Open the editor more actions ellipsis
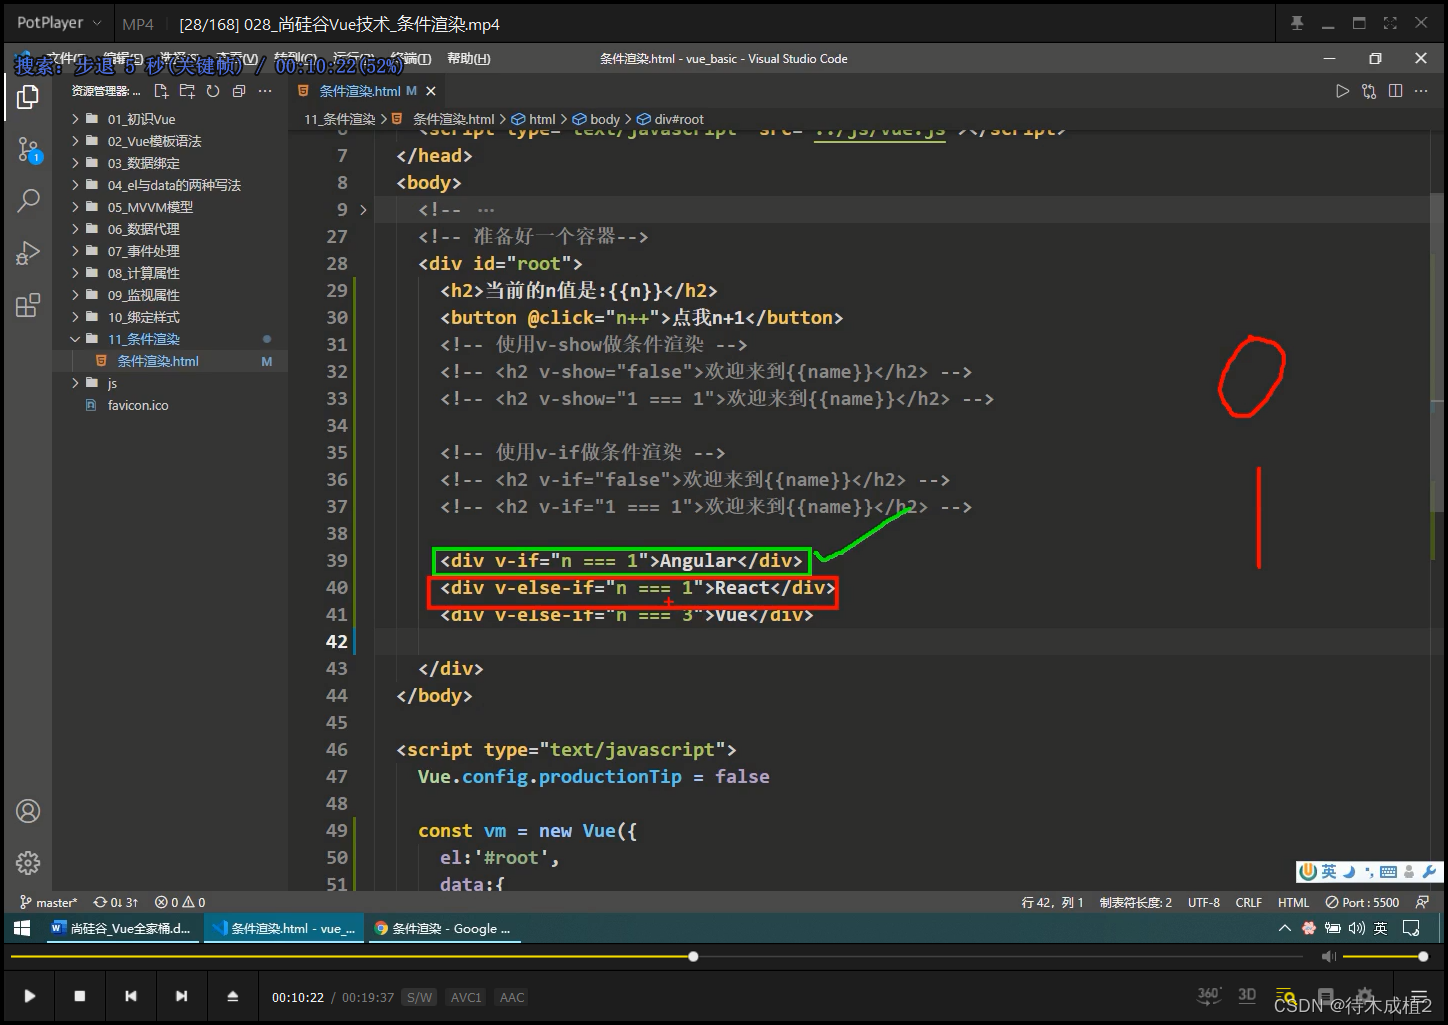The image size is (1448, 1025). tap(1422, 91)
